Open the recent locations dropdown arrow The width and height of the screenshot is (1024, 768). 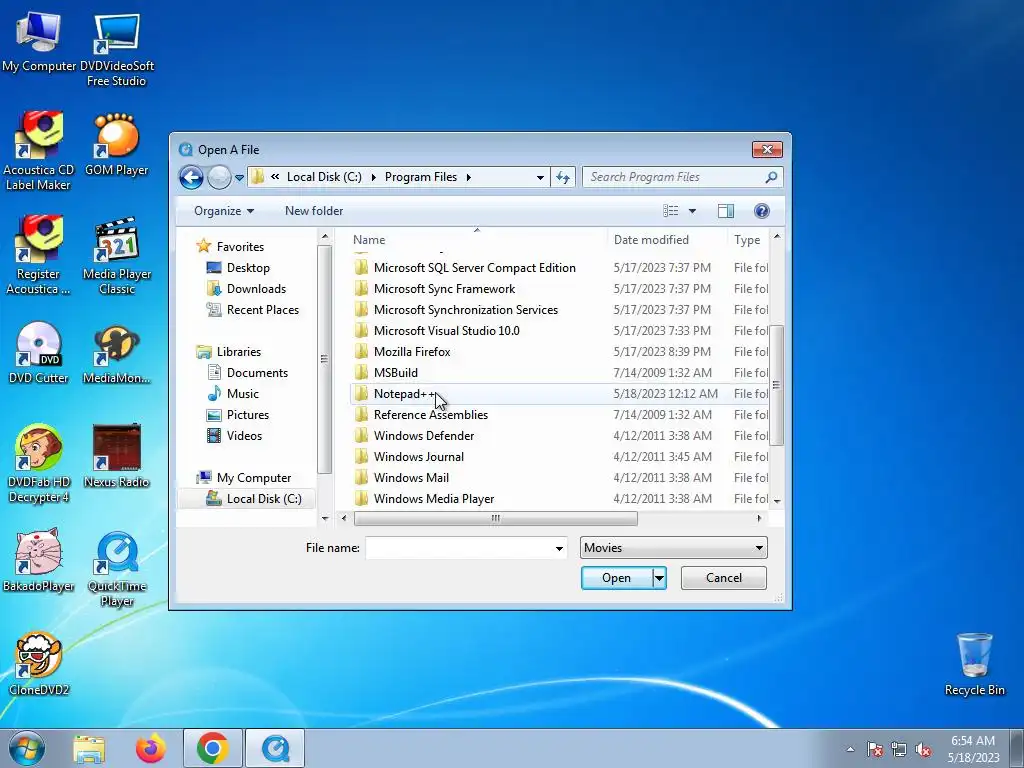pos(239,178)
